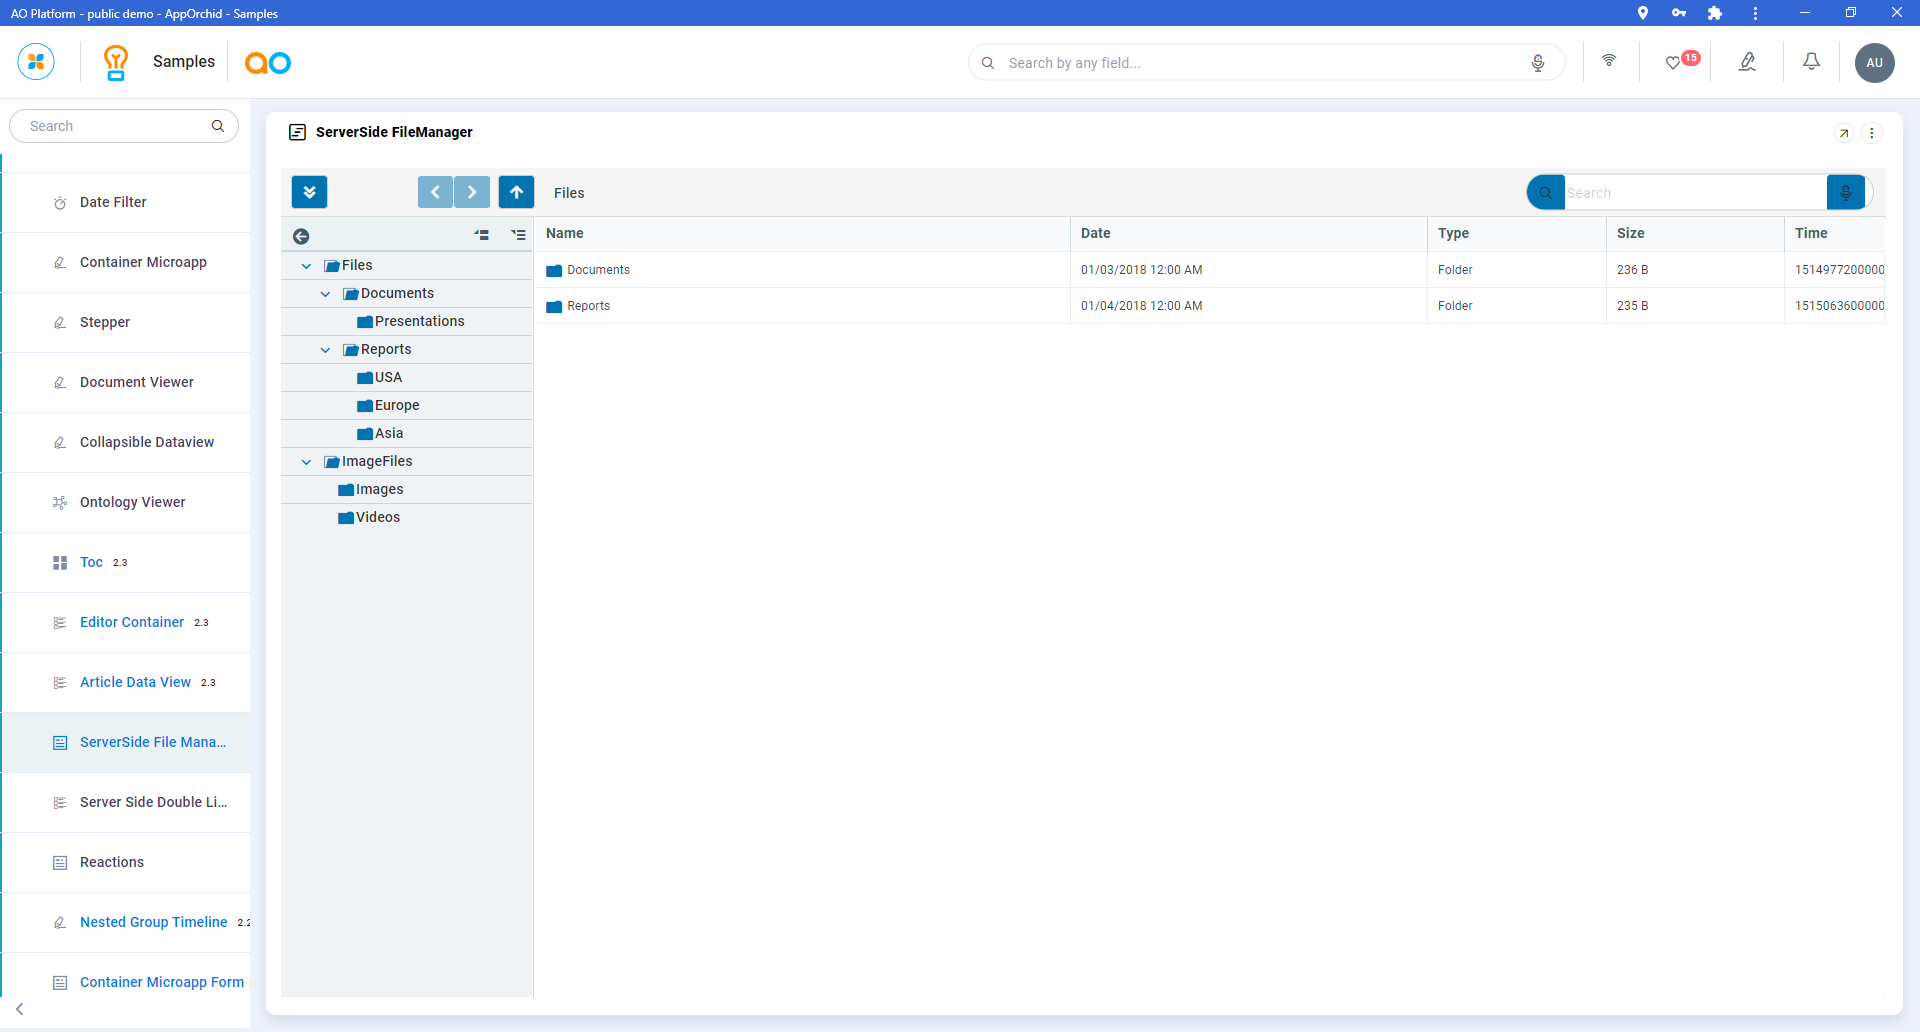Open the notifications bell

(x=1811, y=62)
